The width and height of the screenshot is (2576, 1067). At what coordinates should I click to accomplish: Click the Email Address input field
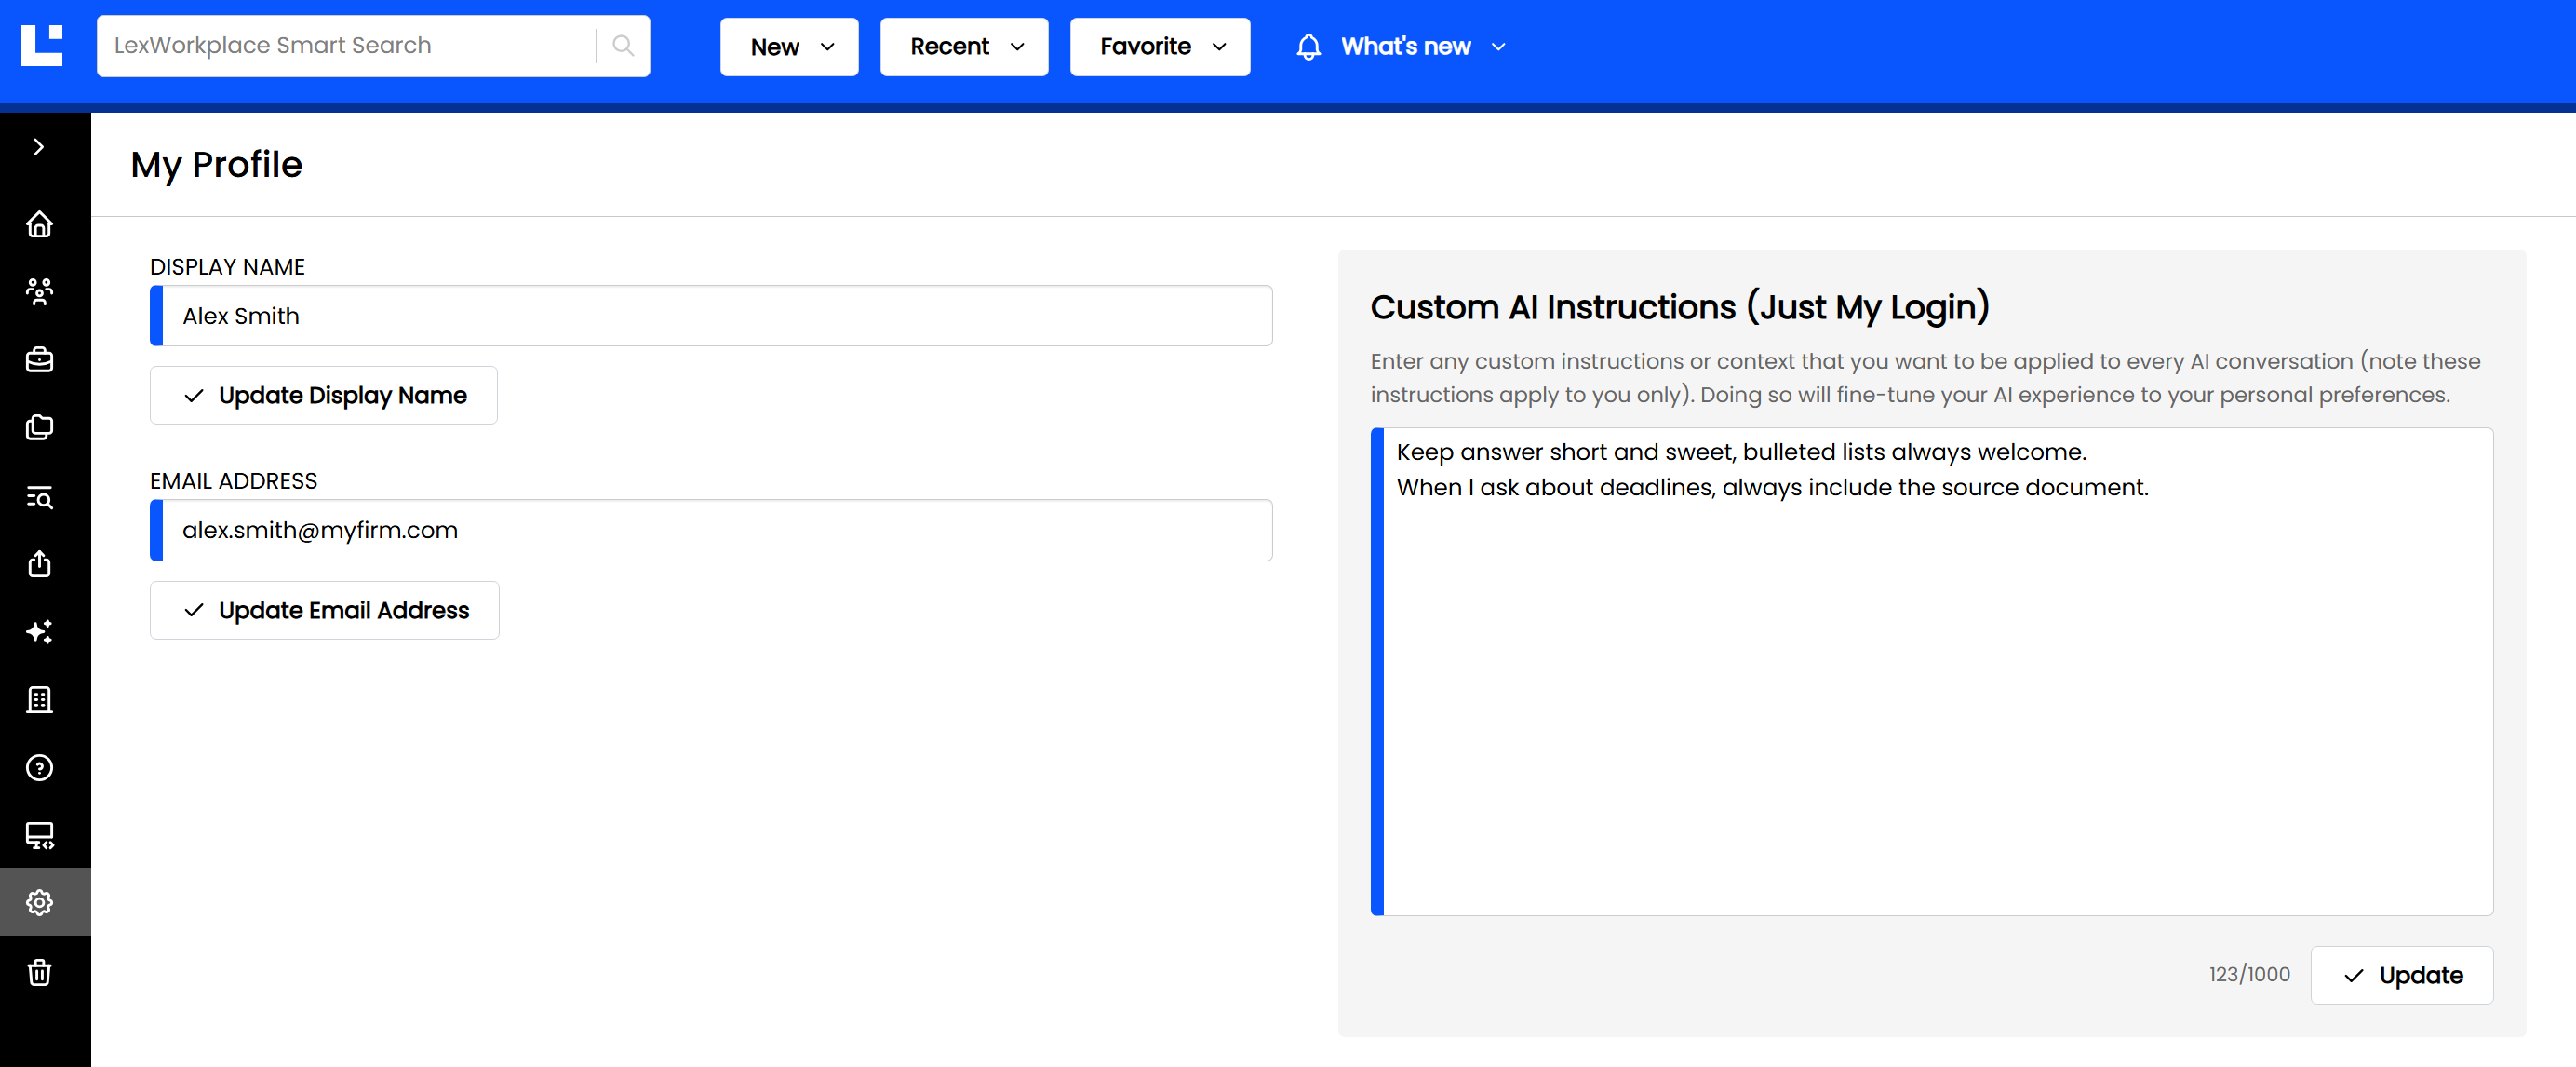point(711,530)
